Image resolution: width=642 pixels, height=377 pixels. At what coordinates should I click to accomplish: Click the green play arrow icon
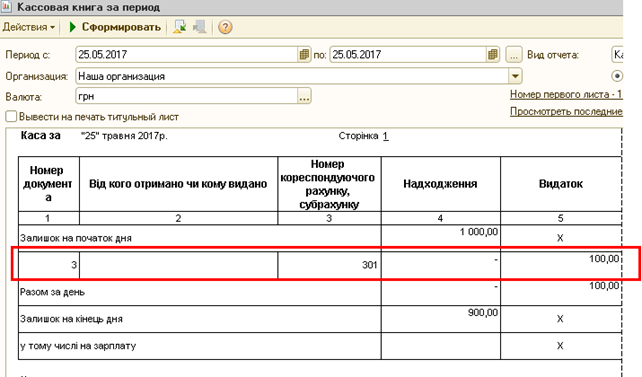tap(73, 27)
